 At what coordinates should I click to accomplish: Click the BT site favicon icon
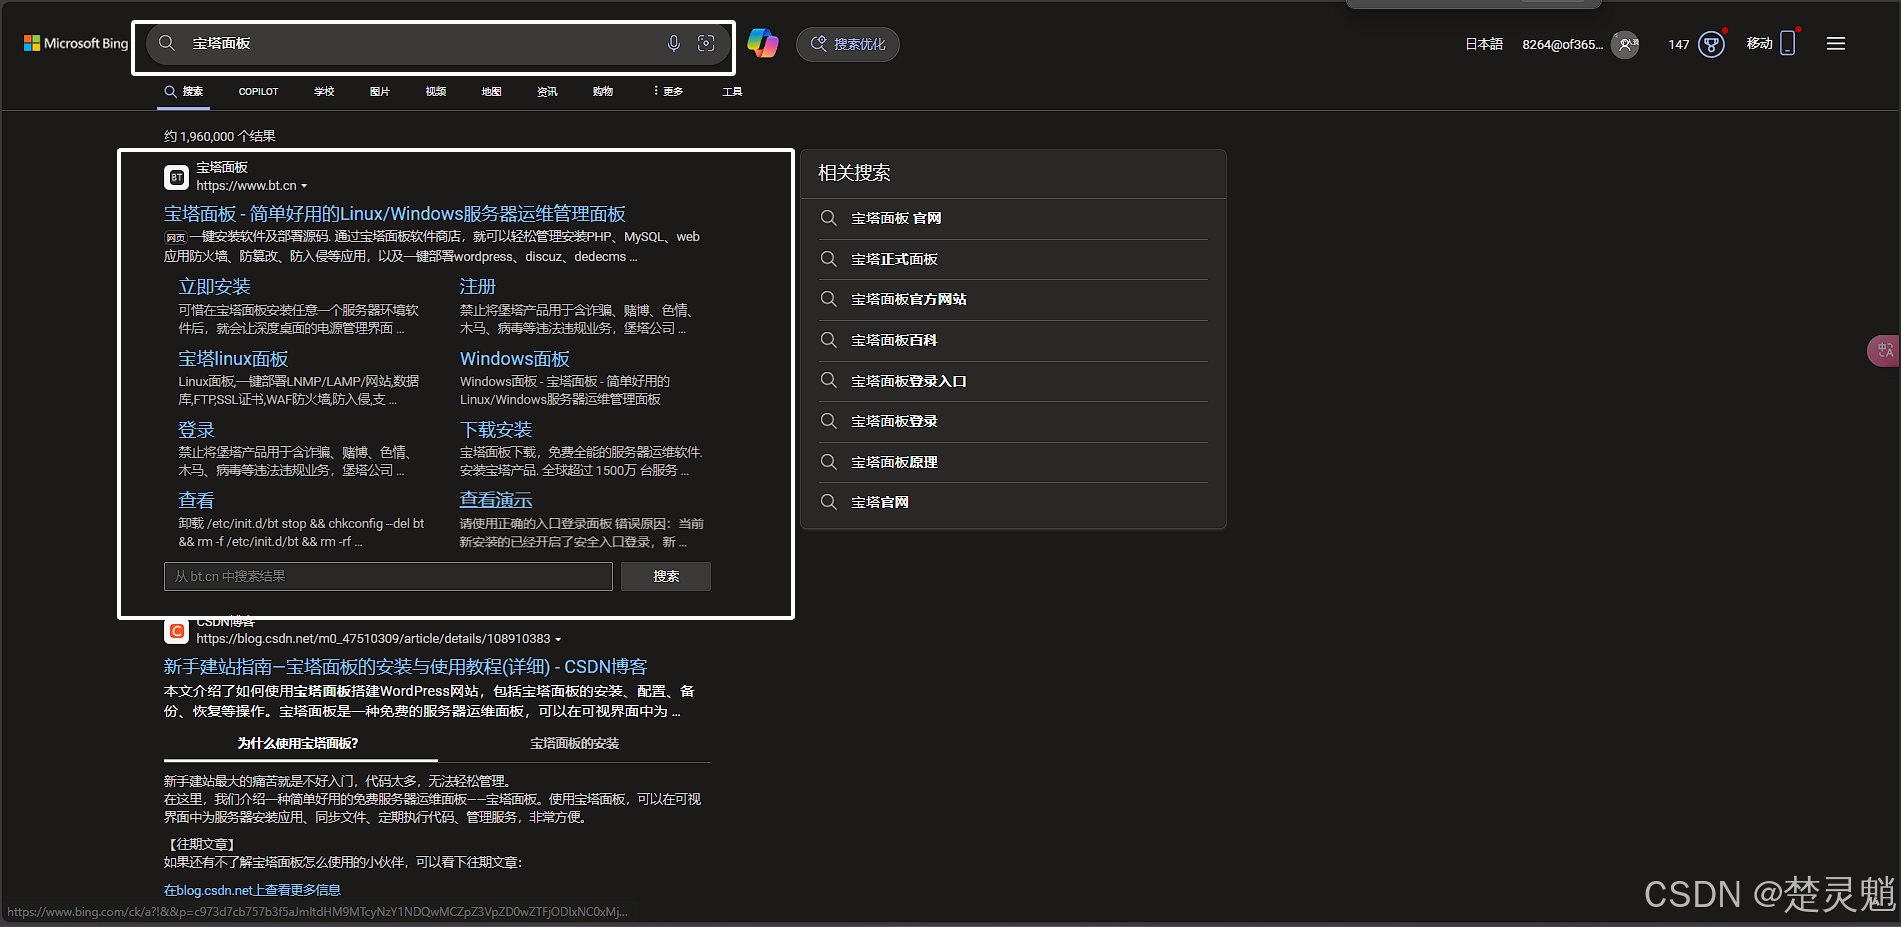click(176, 177)
